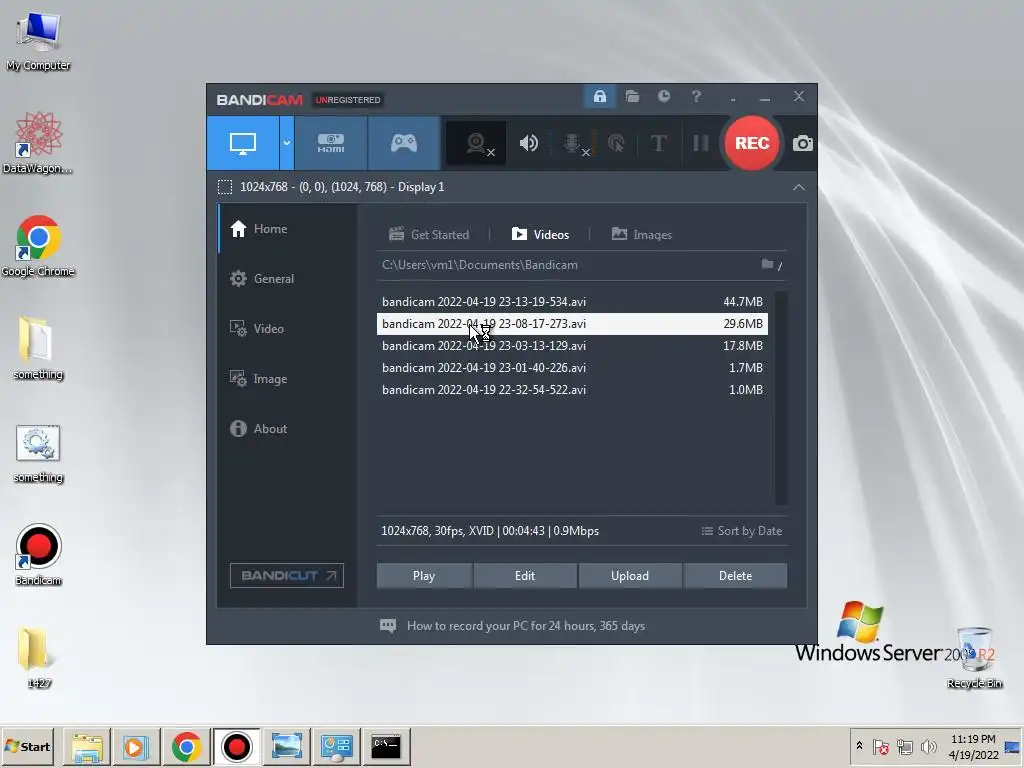The width and height of the screenshot is (1024, 768).
Task: Switch to HDMI device recording mode
Action: click(x=331, y=143)
